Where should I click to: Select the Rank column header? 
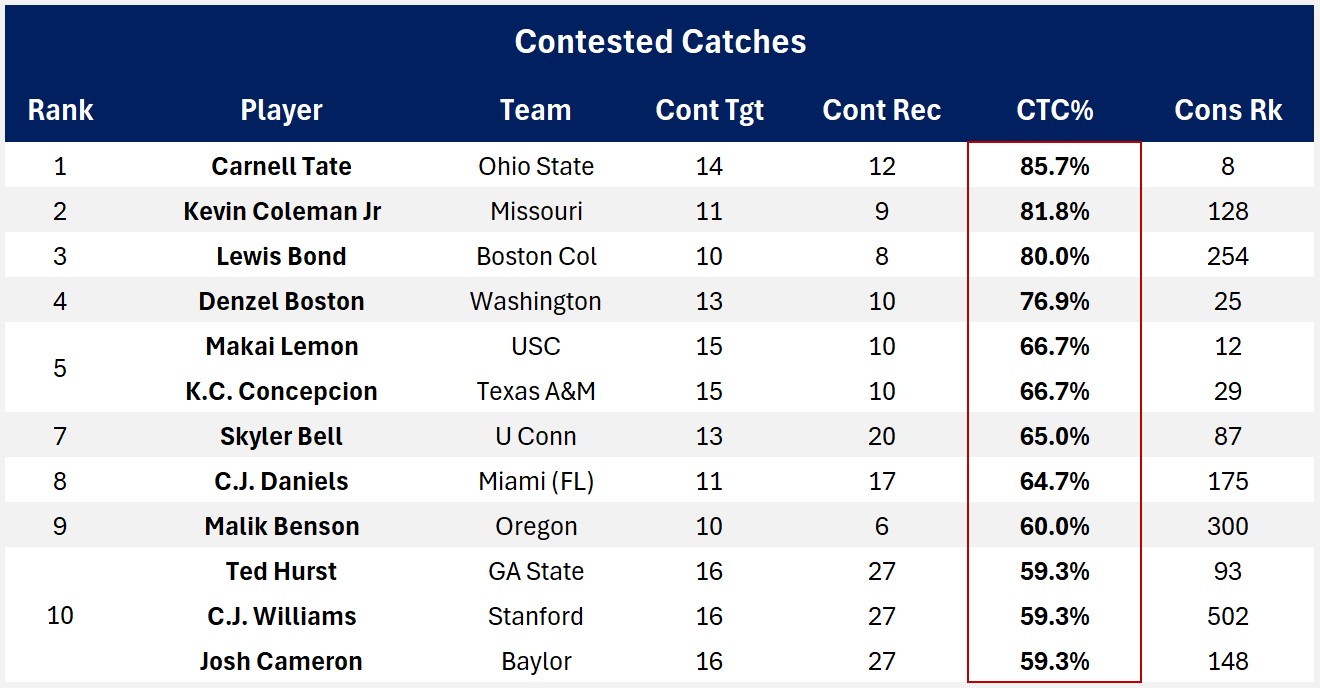(60, 110)
